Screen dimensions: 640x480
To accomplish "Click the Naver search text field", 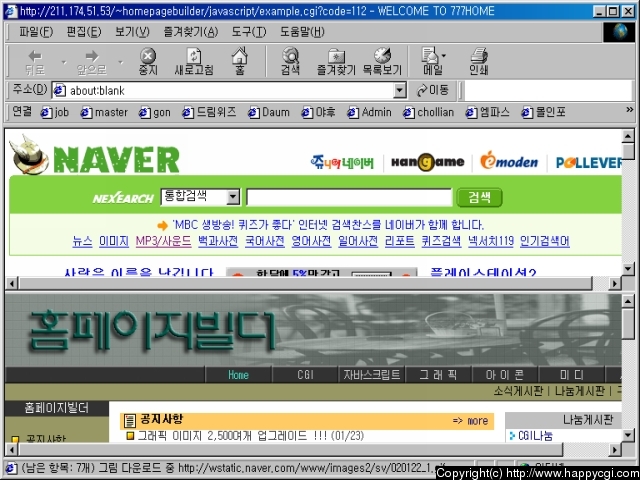I will pyautogui.click(x=349, y=198).
